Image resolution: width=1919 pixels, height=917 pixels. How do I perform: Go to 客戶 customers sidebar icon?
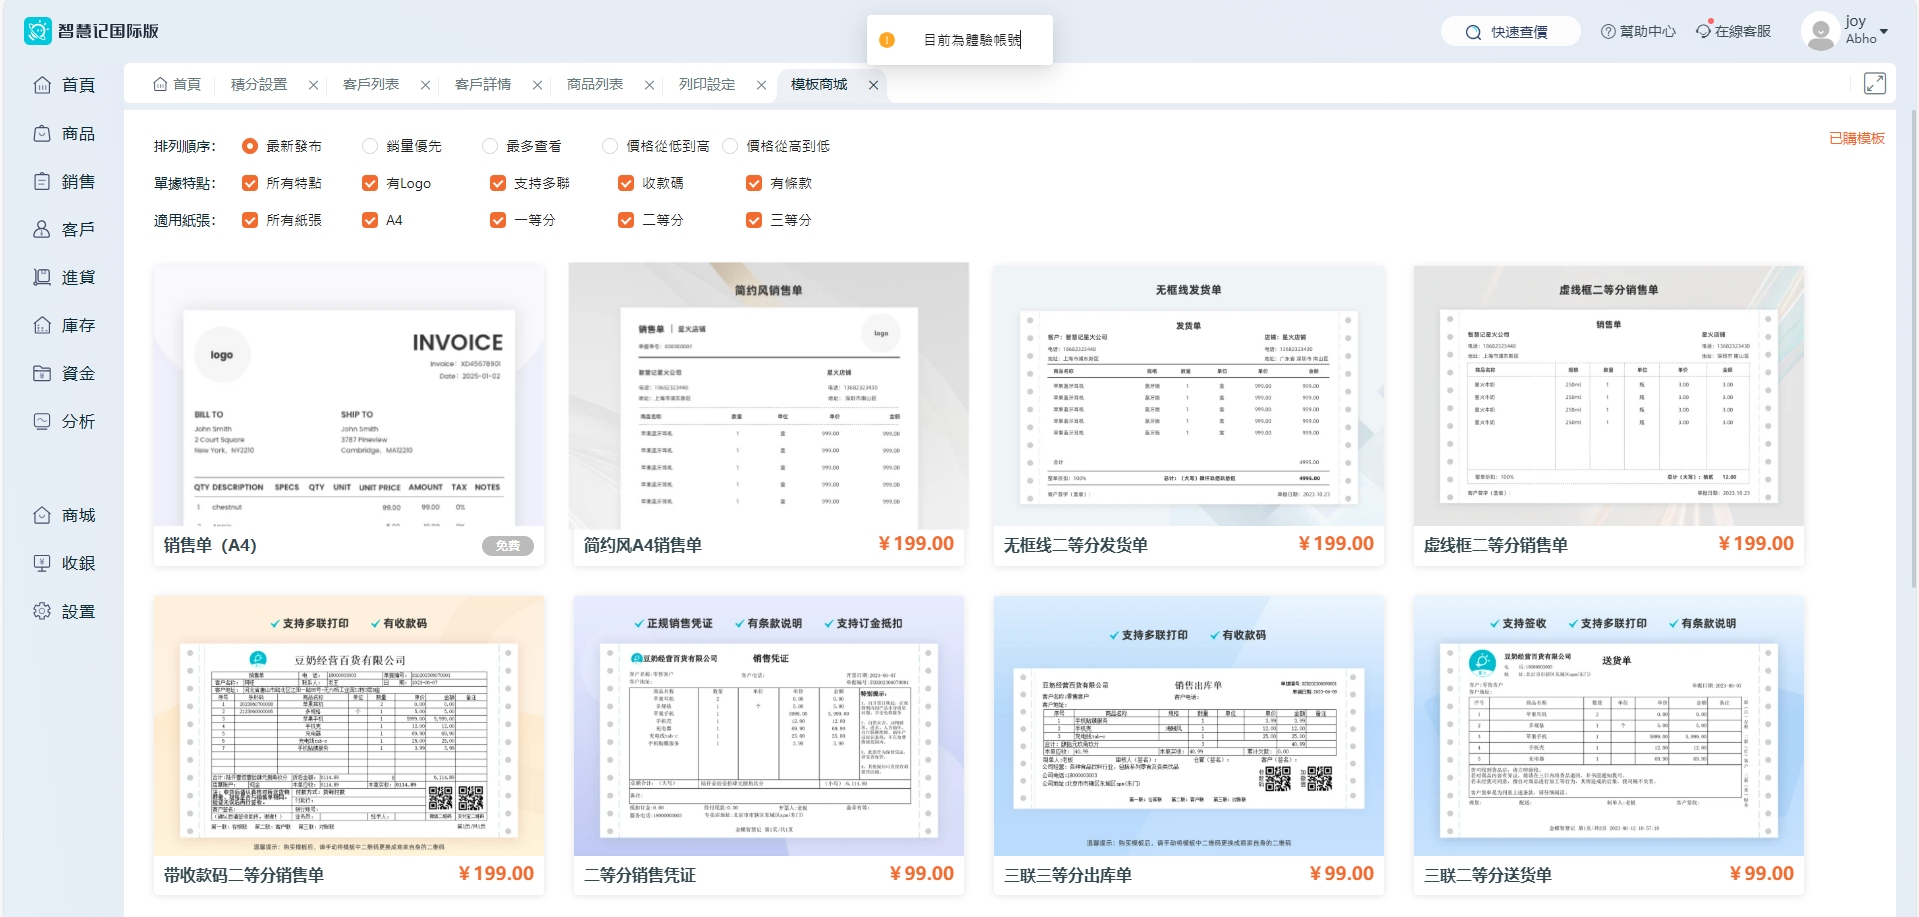point(42,229)
